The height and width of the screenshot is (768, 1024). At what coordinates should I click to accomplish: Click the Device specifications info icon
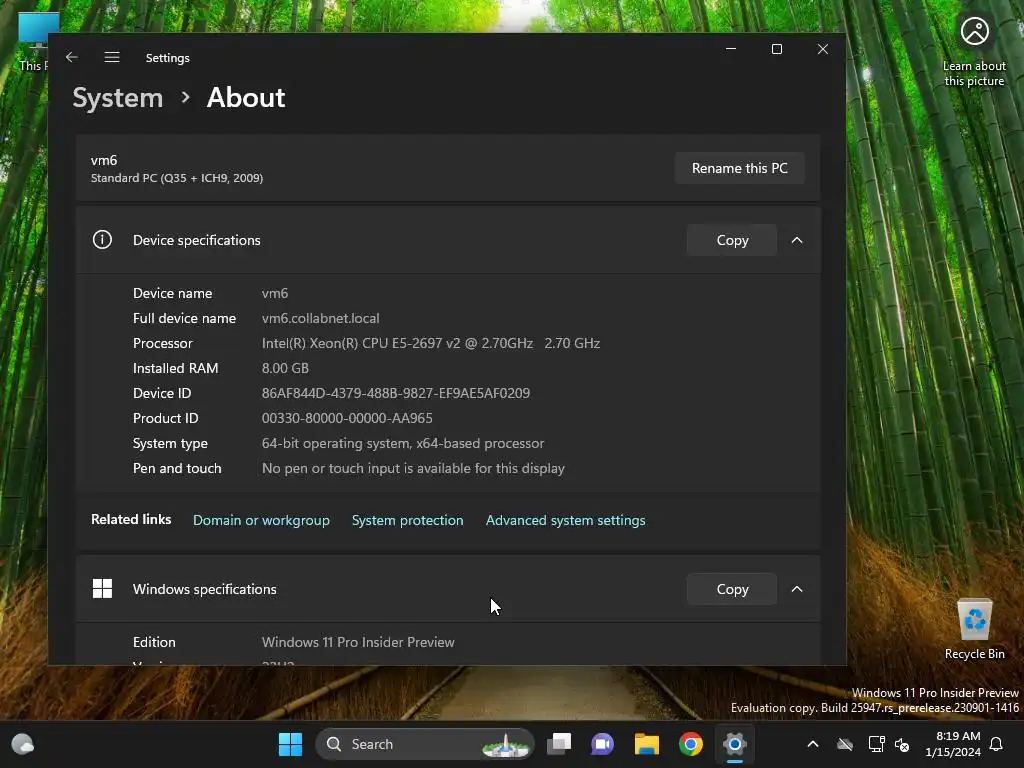click(x=103, y=240)
